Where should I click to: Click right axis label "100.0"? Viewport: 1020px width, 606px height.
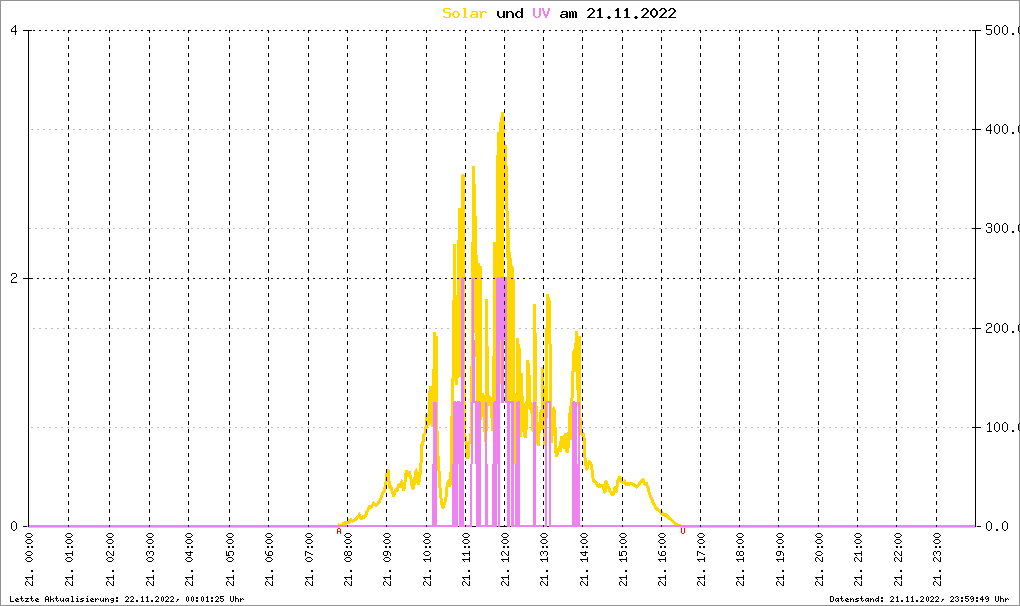[1001, 427]
